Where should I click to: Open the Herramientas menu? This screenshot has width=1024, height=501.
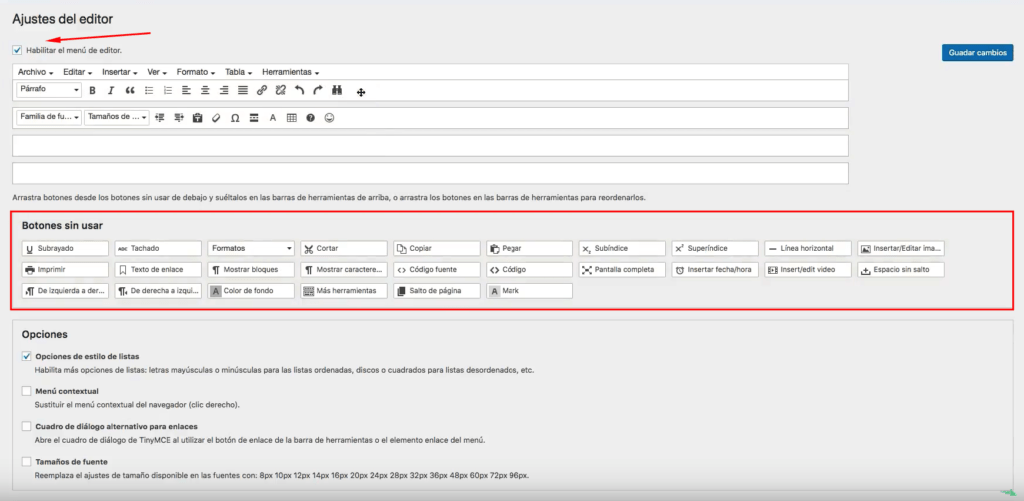point(291,72)
